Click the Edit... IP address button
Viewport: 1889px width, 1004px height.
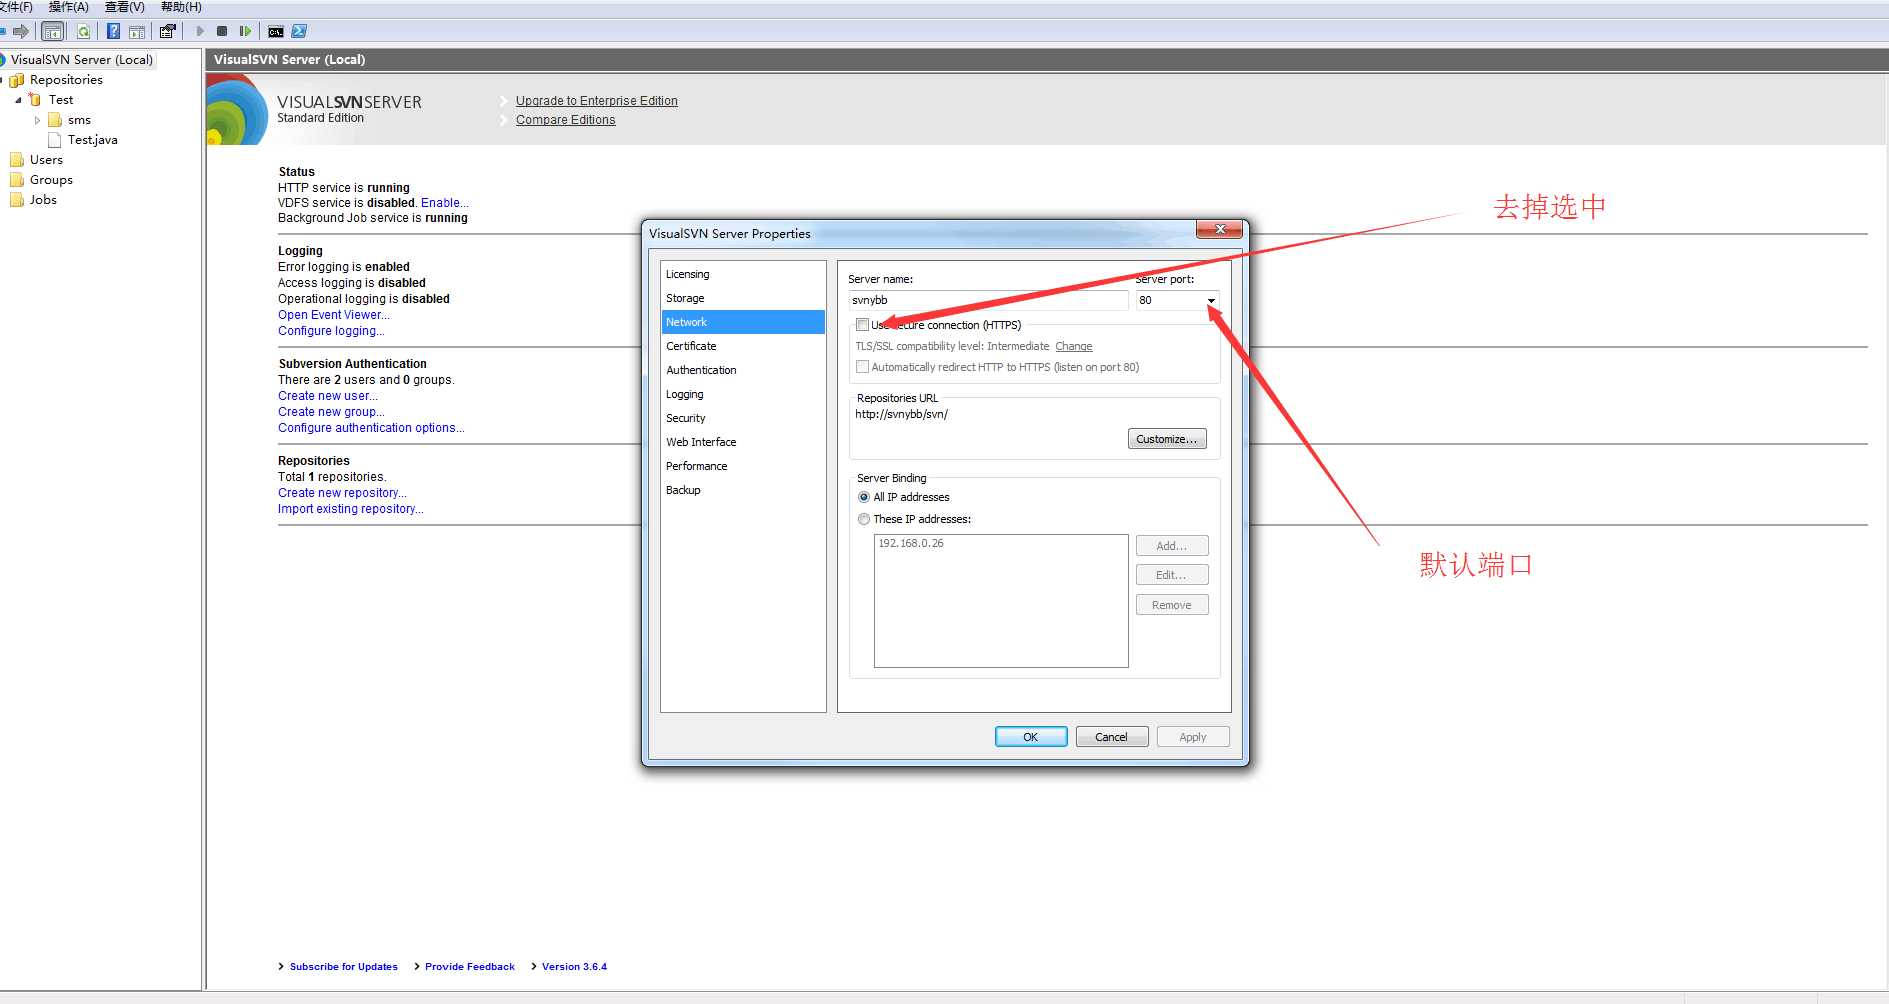[x=1172, y=575]
